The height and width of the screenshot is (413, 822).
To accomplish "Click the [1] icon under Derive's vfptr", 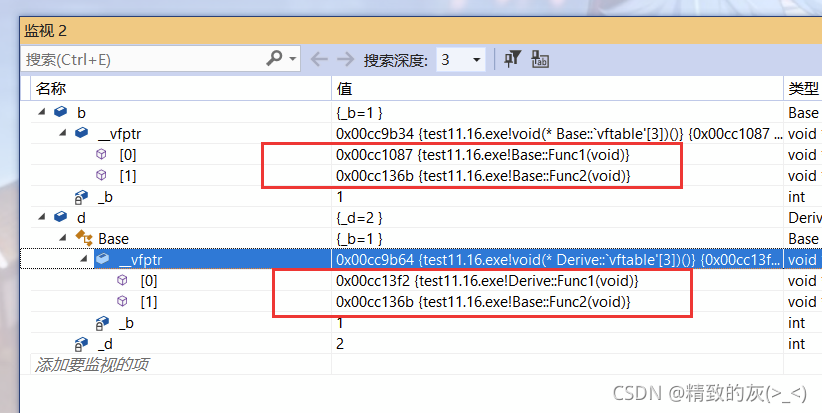I will click(122, 301).
